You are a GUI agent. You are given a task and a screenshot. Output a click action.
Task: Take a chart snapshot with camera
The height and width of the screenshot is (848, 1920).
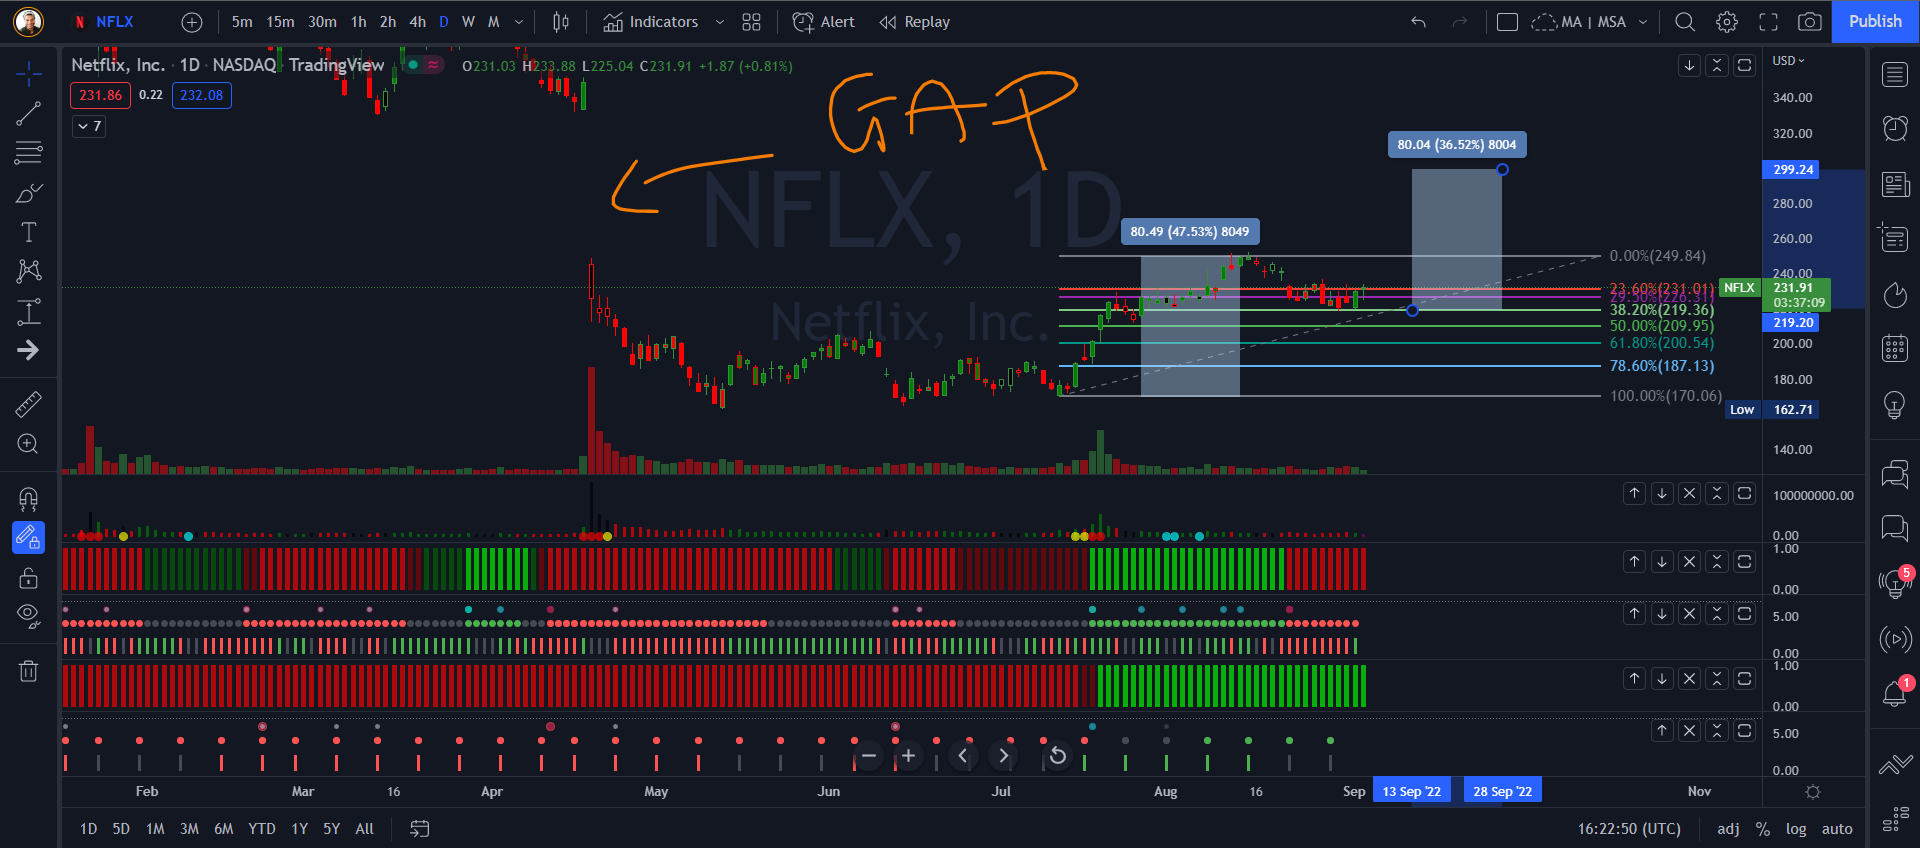[1810, 22]
